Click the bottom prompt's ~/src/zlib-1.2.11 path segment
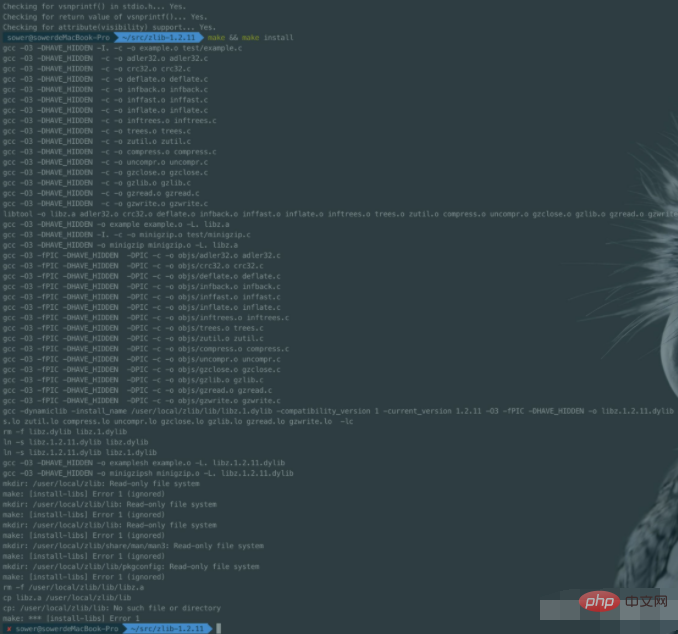This screenshot has height=634, width=678. 168,628
